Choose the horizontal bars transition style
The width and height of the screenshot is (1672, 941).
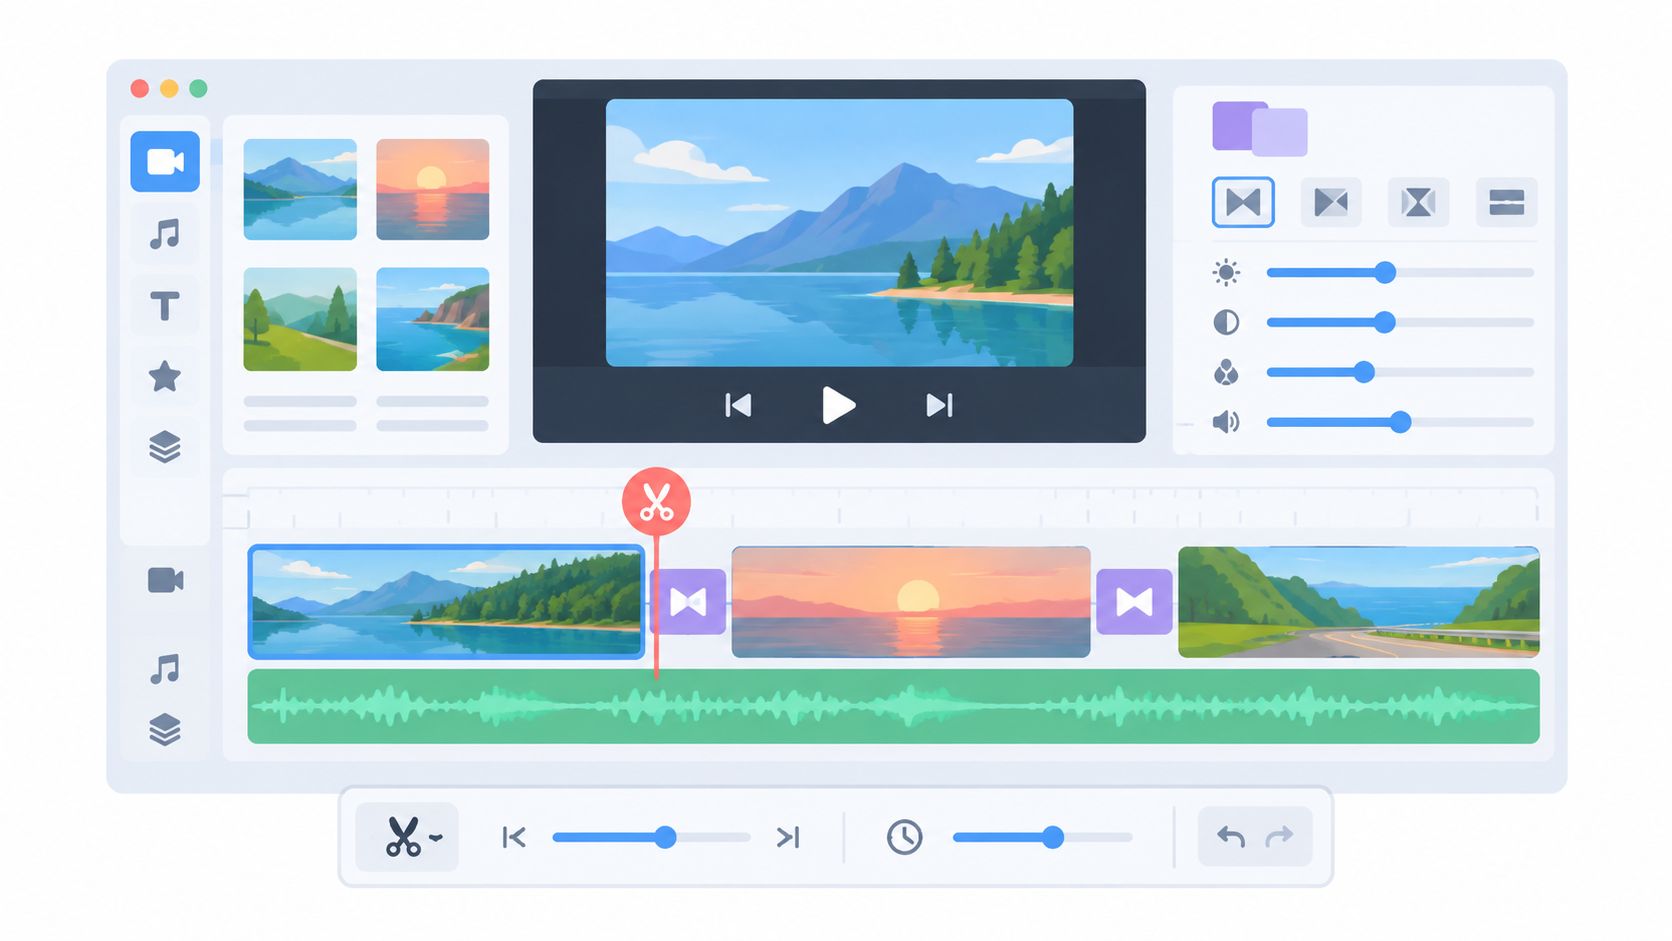1506,202
